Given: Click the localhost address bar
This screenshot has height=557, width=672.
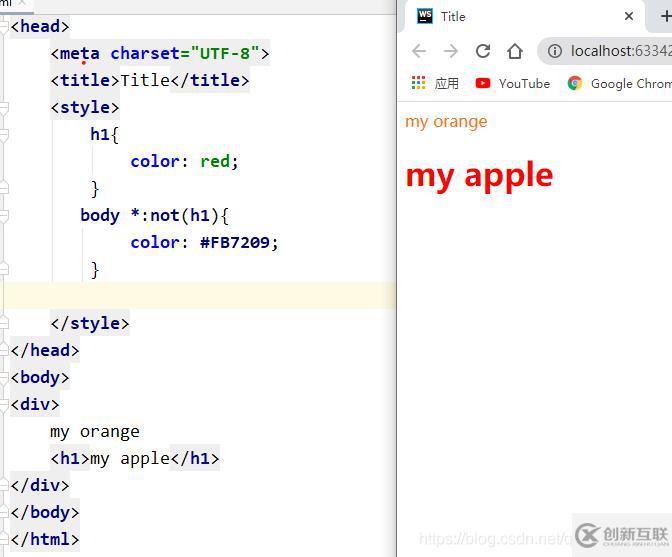Looking at the screenshot, I should (x=605, y=51).
